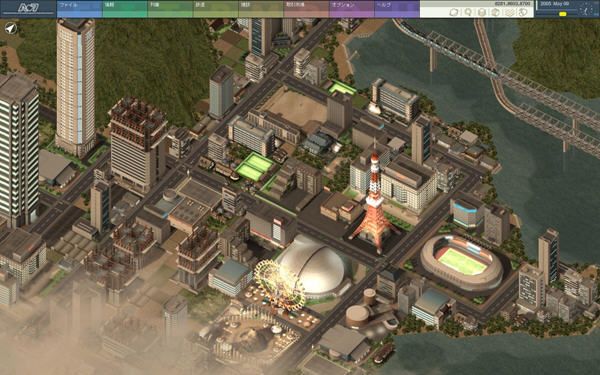Click the compass arrow icon at top-left

click(11, 29)
